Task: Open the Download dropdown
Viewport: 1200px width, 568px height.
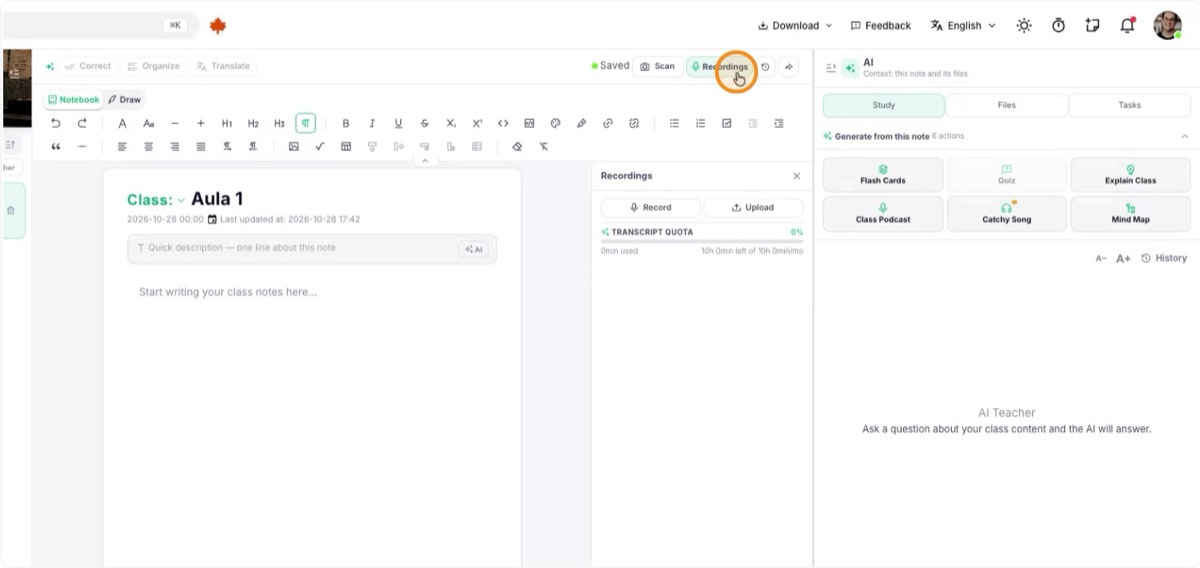Action: (795, 26)
